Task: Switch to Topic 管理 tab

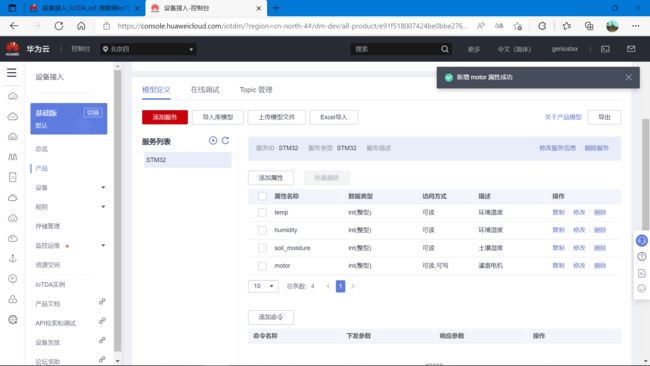Action: 256,90
